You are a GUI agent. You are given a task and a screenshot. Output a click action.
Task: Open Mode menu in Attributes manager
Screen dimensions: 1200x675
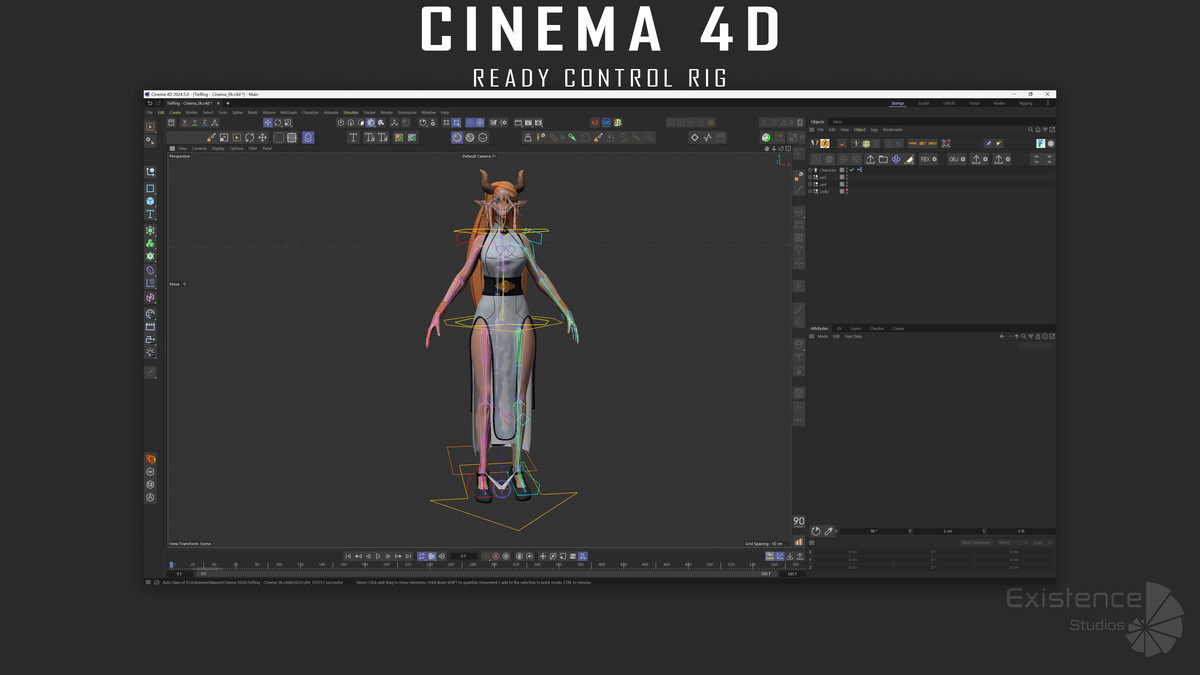[823, 336]
